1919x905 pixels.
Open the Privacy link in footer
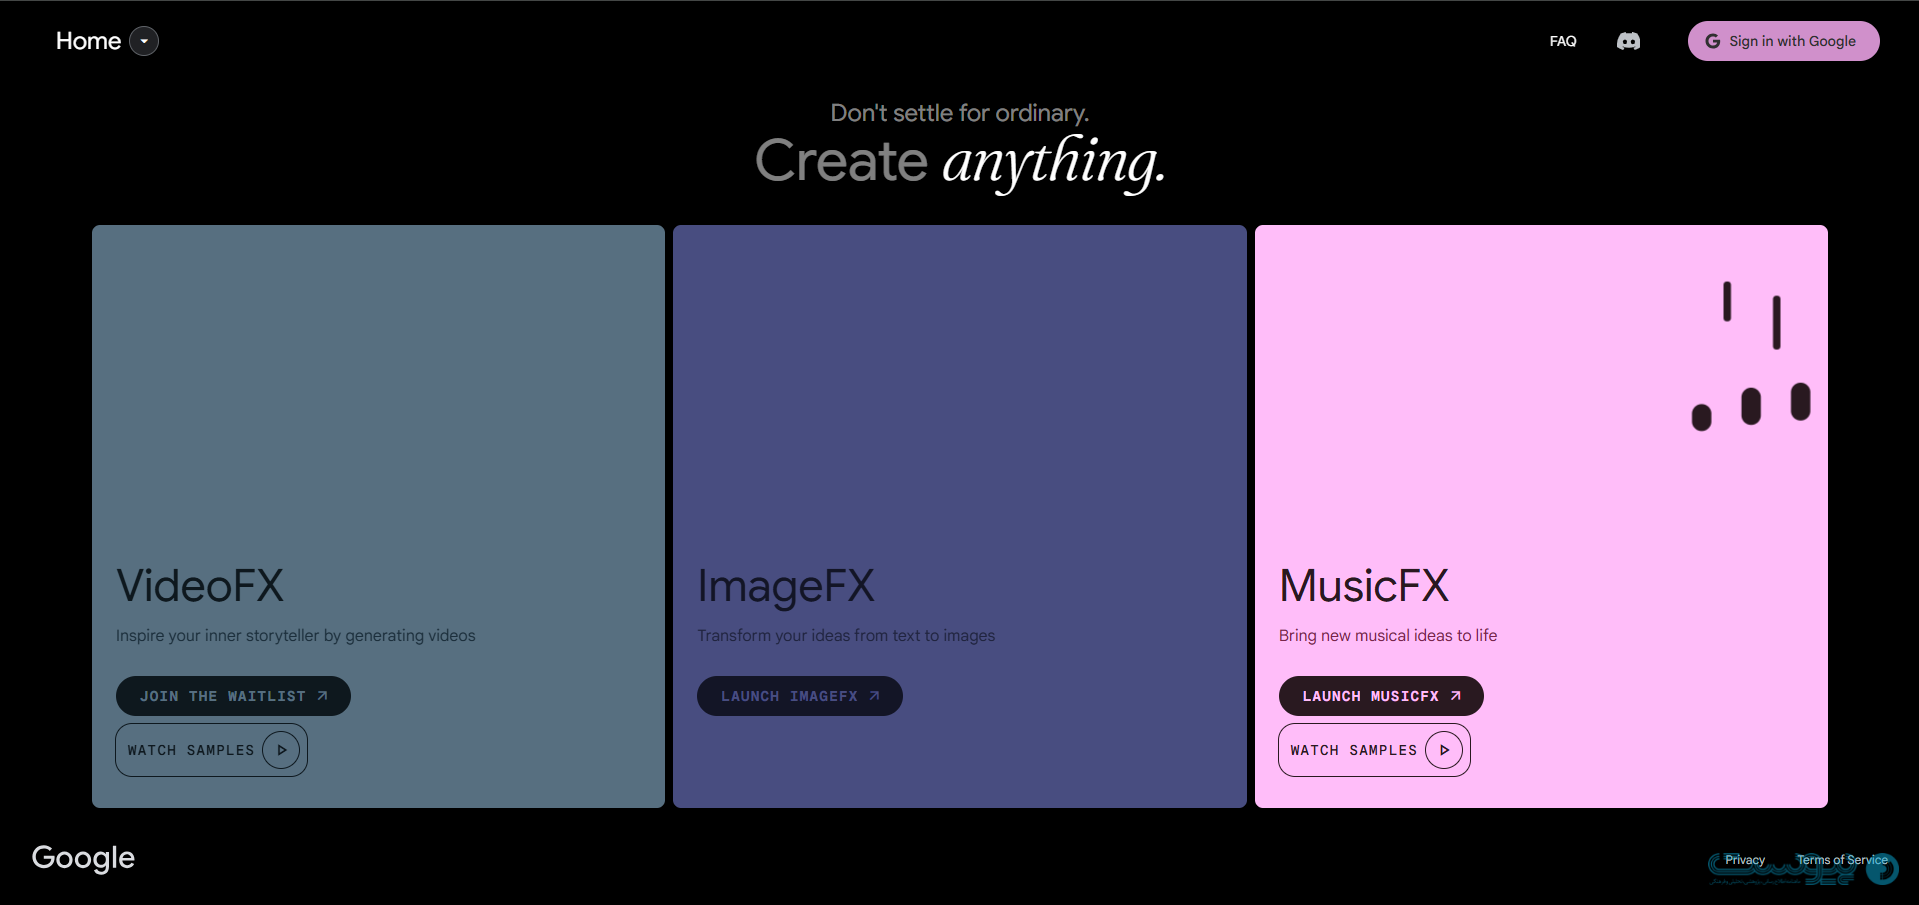(x=1744, y=860)
